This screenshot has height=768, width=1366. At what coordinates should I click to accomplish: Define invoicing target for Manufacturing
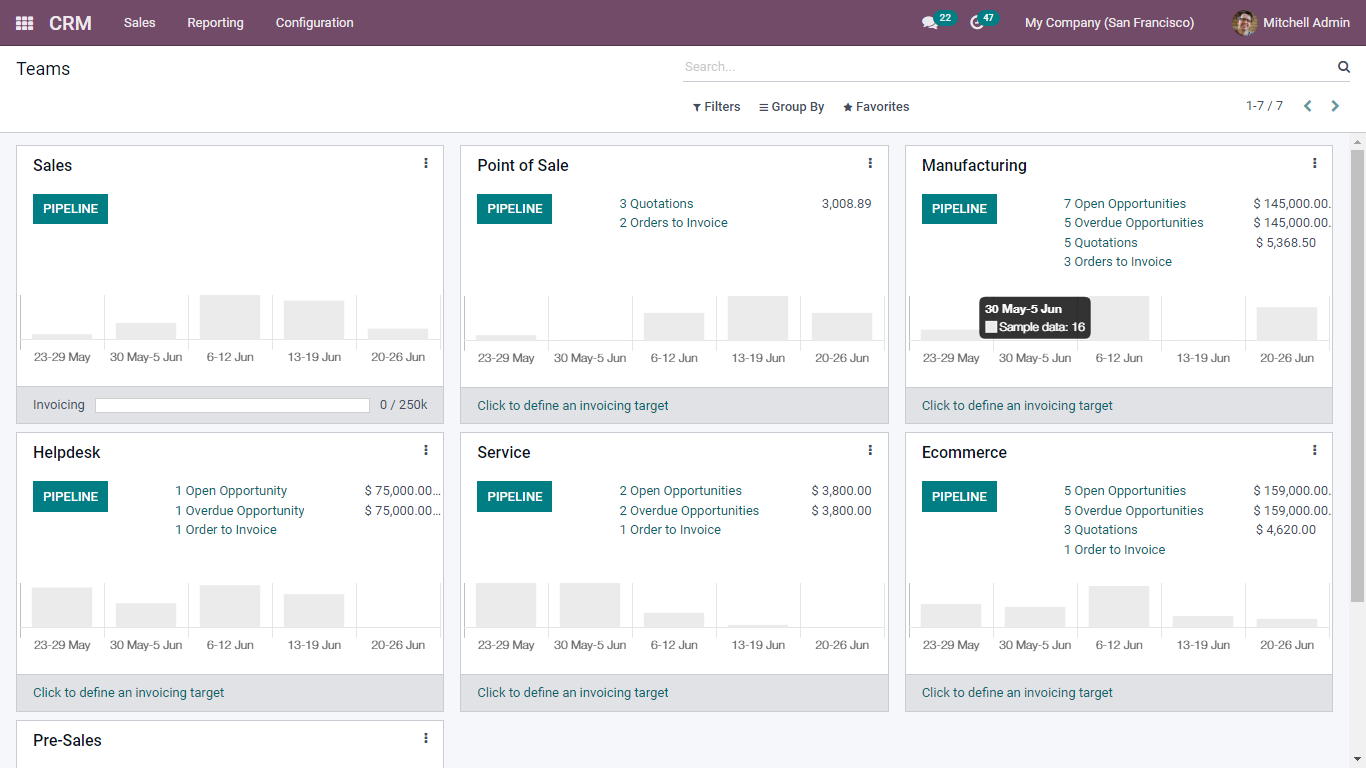[x=1017, y=406]
